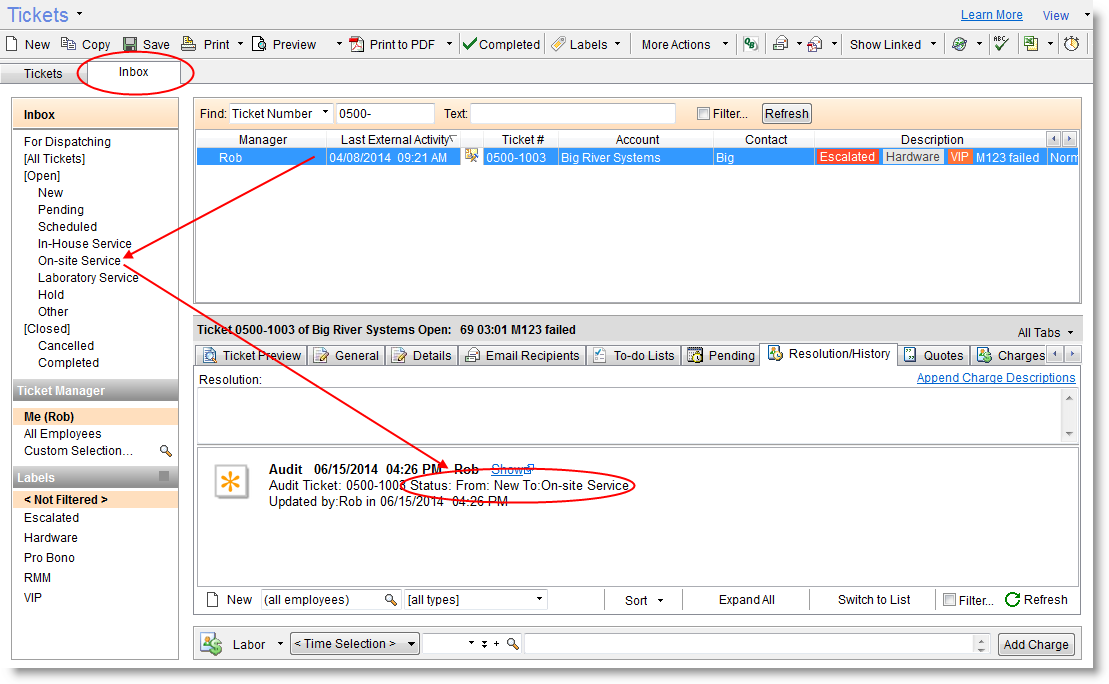Viewport: 1109px width, 684px height.
Task: Click the Expand All button
Action: (746, 599)
